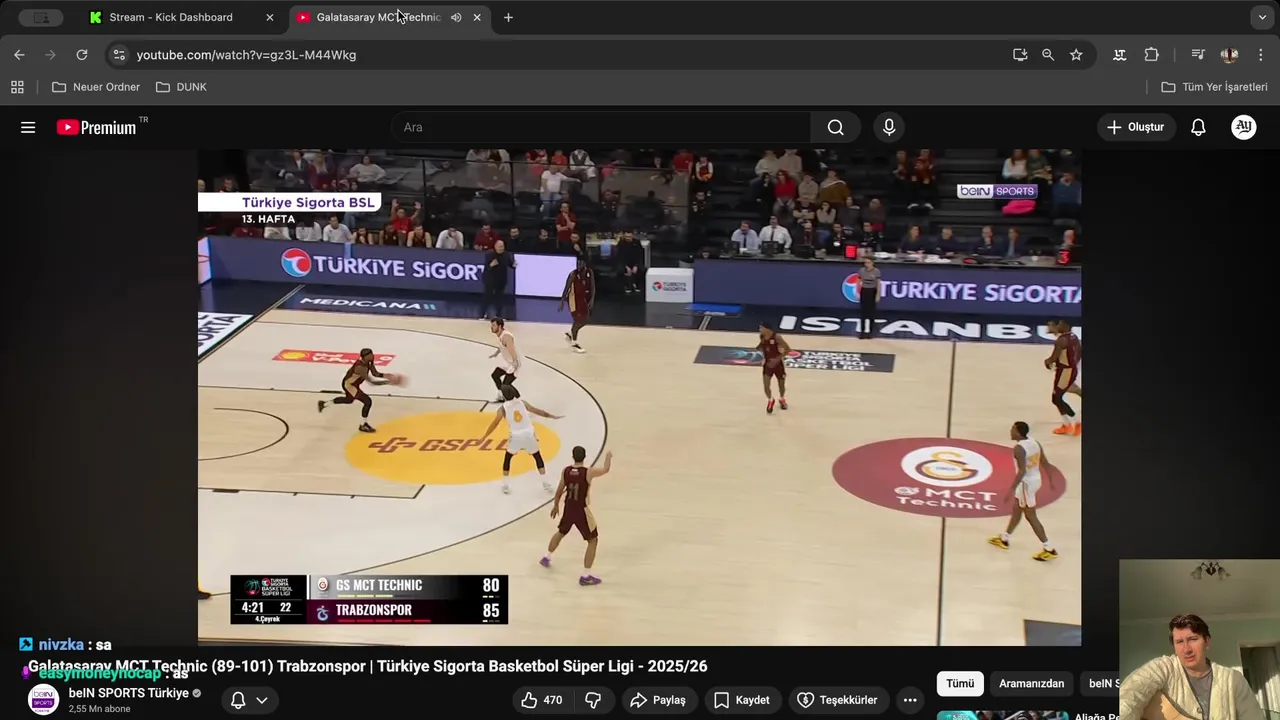This screenshot has height=720, width=1280.
Task: Open the YouTube hamburger guide menu
Action: [x=28, y=127]
